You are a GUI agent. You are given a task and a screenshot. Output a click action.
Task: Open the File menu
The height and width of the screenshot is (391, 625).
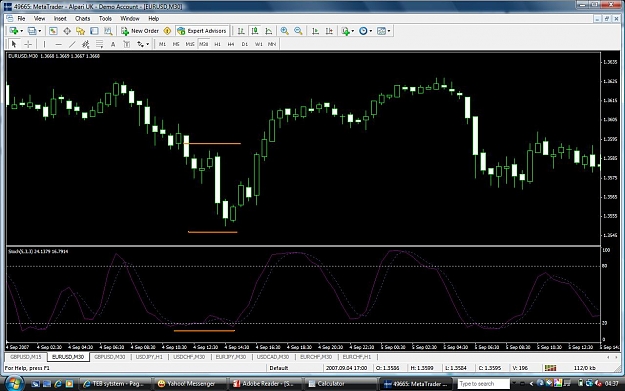coord(21,18)
